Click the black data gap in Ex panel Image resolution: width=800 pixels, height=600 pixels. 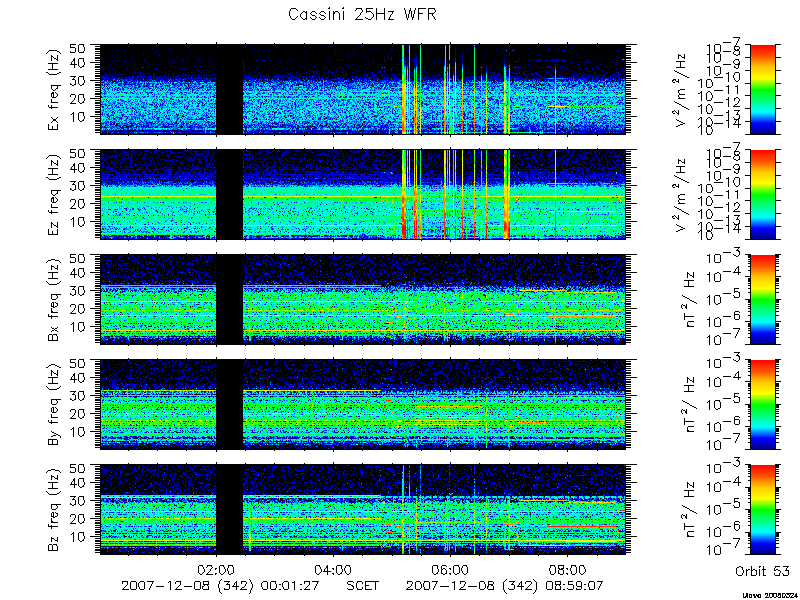[x=229, y=89]
